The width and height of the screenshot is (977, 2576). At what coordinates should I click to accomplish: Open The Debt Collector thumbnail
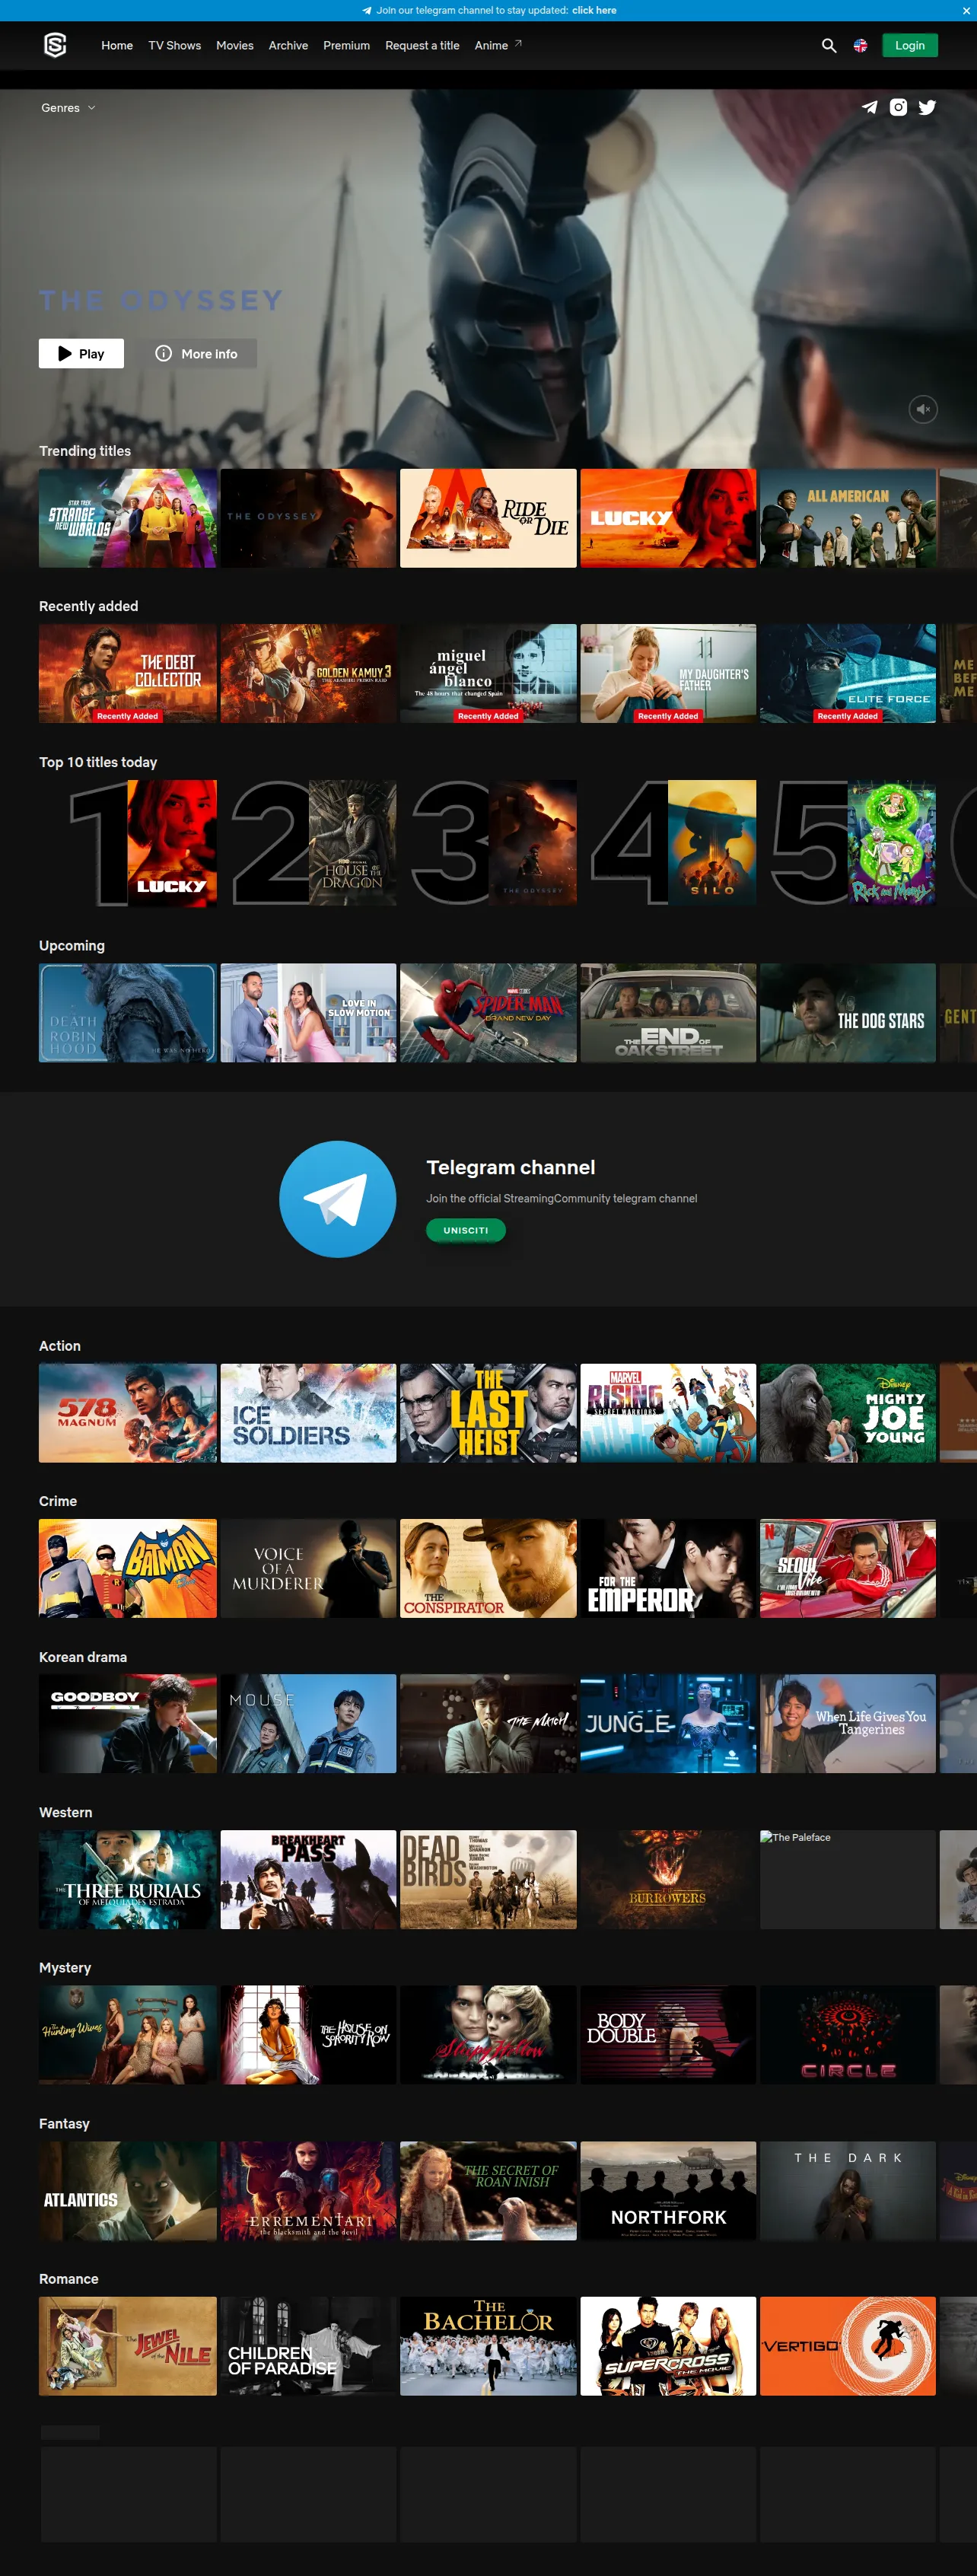tap(128, 674)
